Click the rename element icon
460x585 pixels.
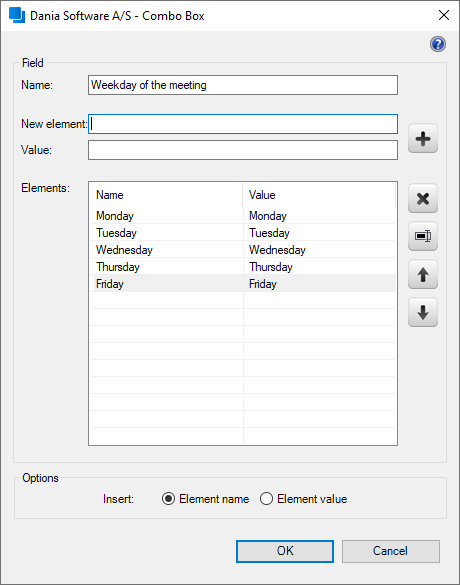(x=423, y=236)
